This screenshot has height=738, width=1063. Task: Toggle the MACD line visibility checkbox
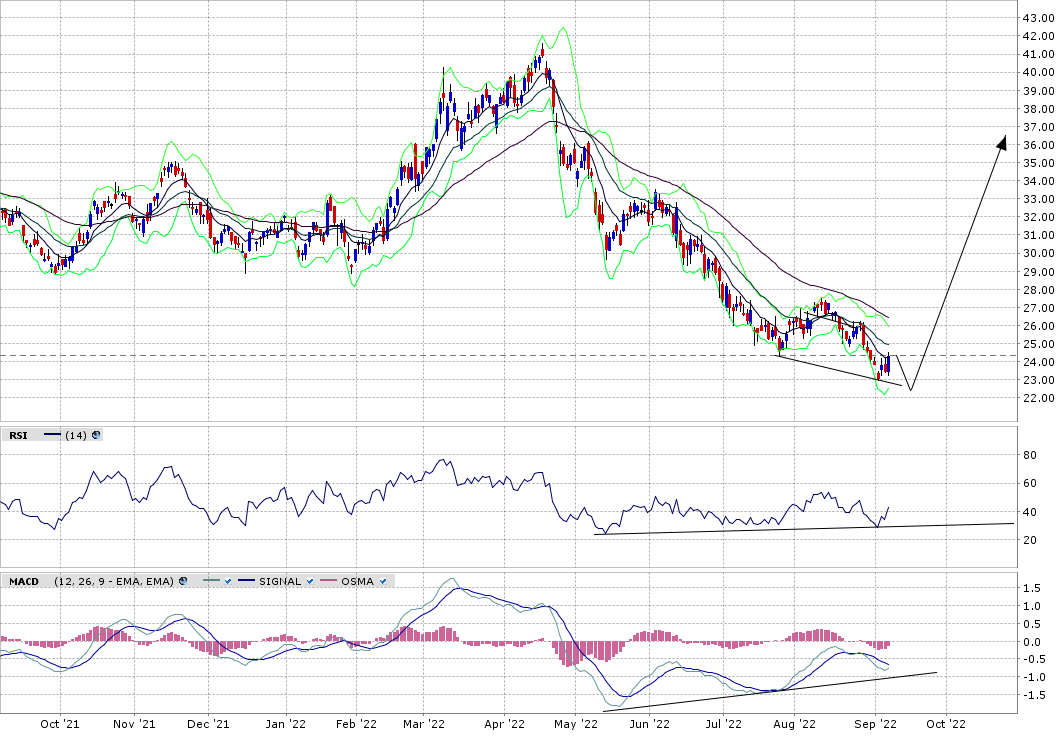click(228, 581)
